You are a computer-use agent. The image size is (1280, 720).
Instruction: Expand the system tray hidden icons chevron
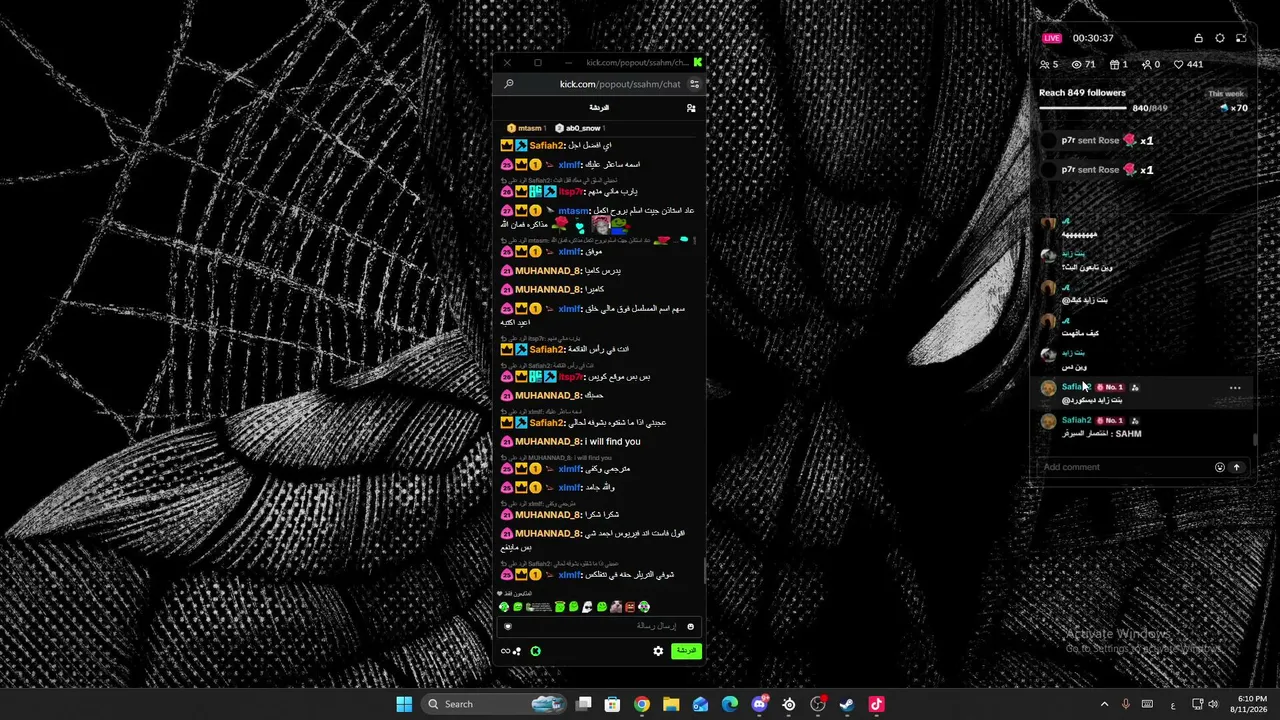pos(1104,704)
